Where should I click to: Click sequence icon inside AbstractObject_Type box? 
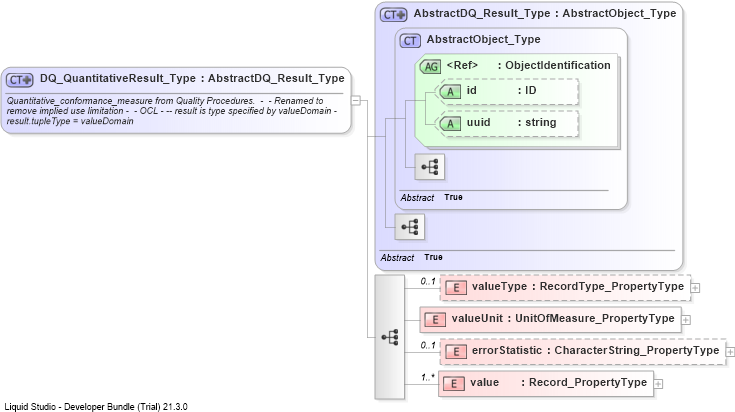pos(429,166)
